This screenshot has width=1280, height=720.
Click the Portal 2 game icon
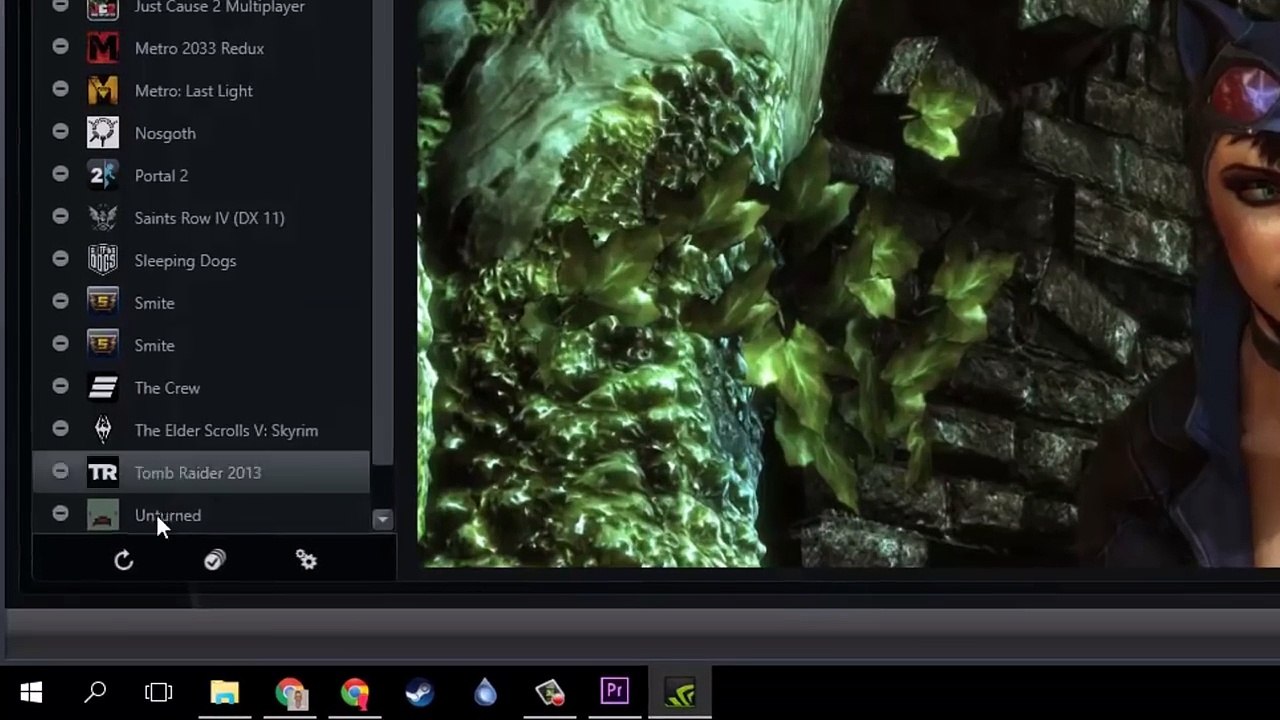[103, 176]
